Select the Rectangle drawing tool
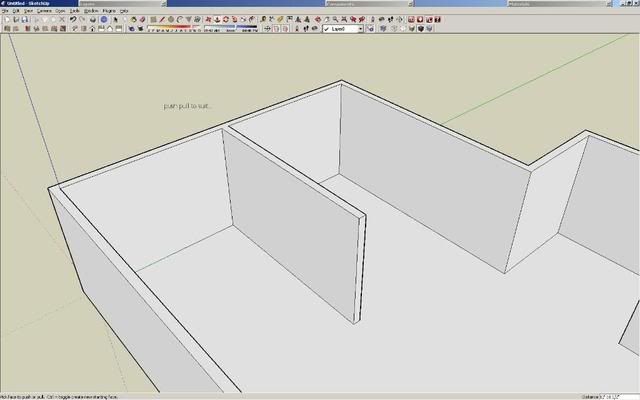 click(153, 20)
